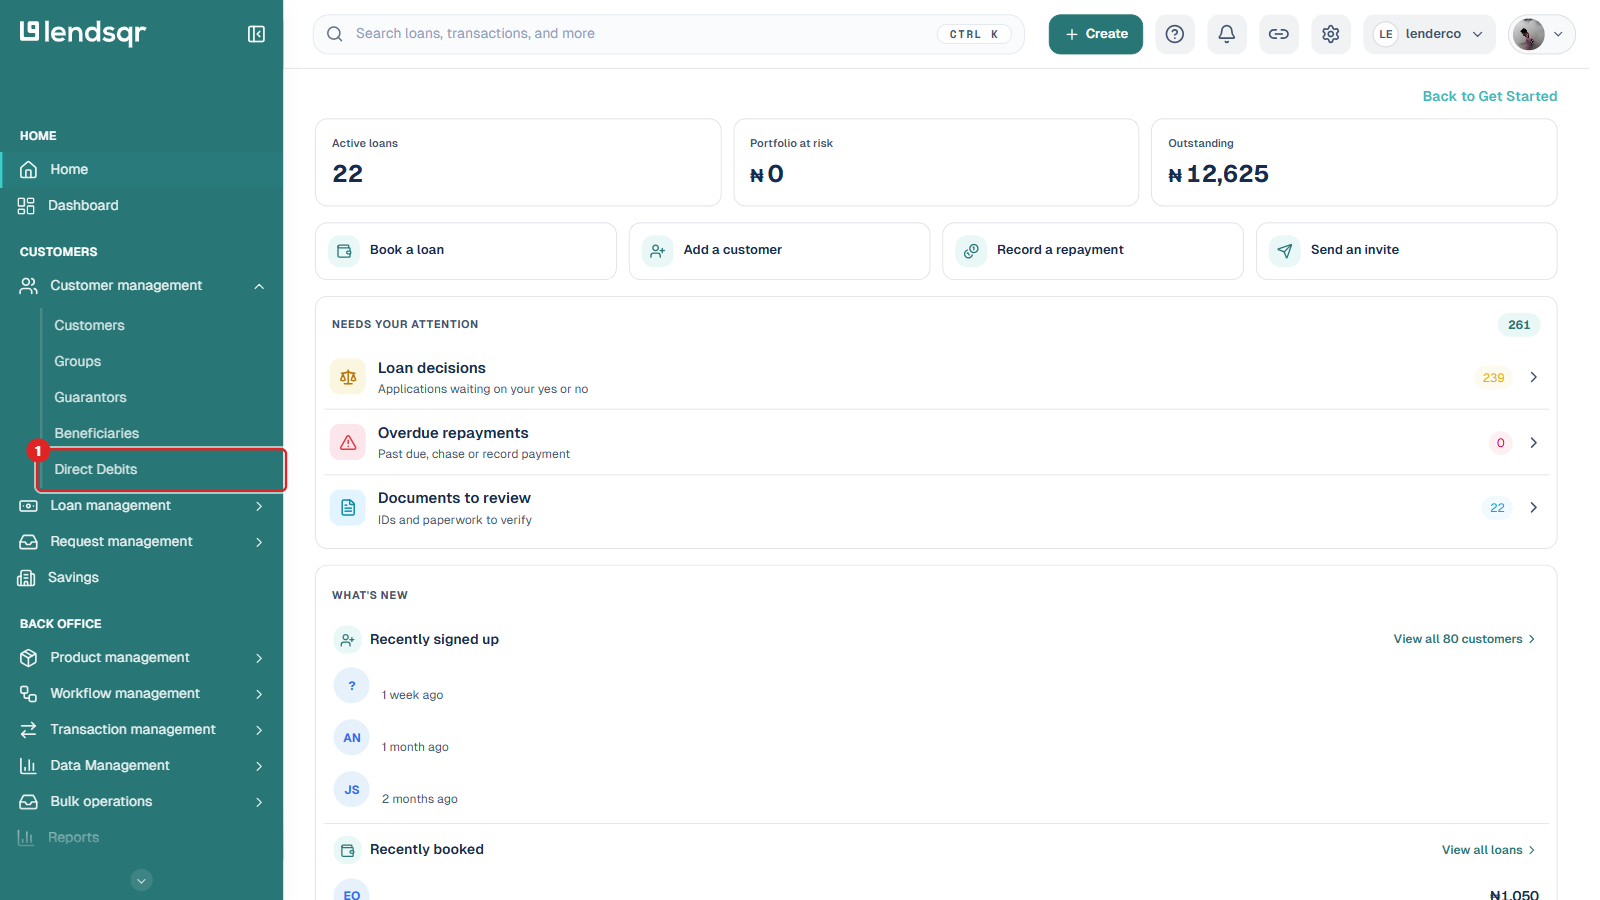Viewport: 1600px width, 900px height.
Task: Open Savings in sidebar
Action: point(142,578)
